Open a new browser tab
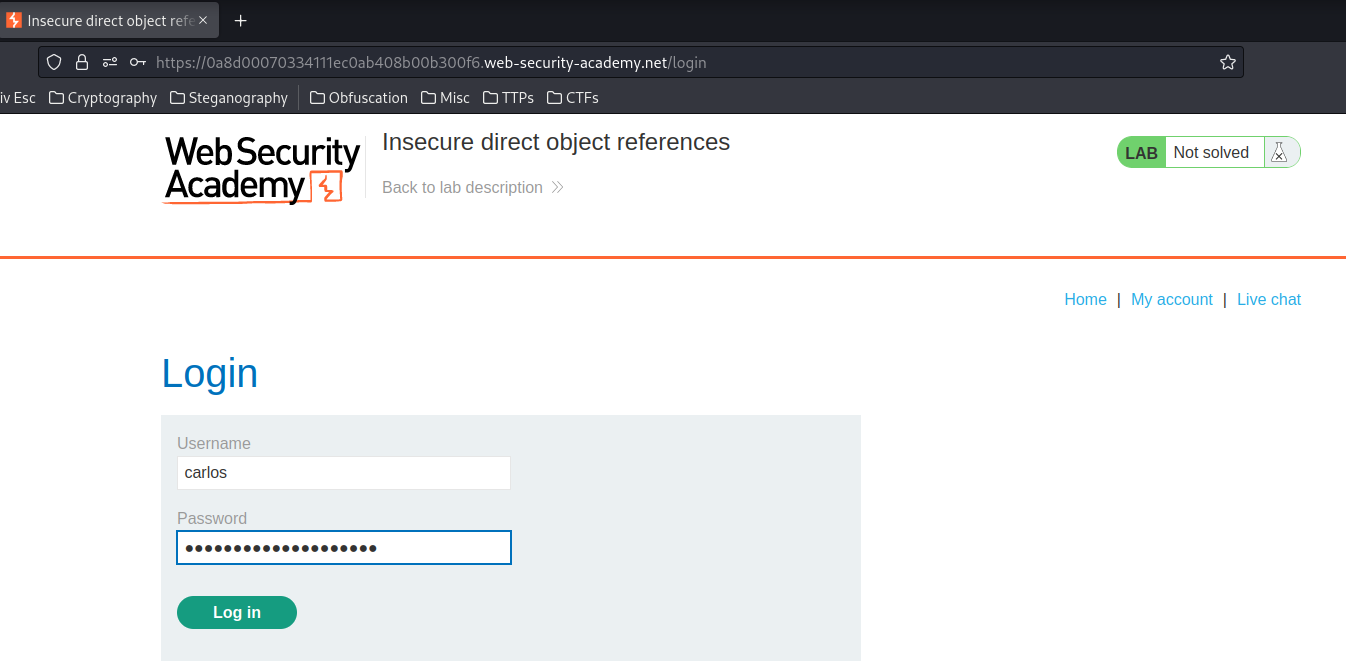1346x672 pixels. [240, 20]
